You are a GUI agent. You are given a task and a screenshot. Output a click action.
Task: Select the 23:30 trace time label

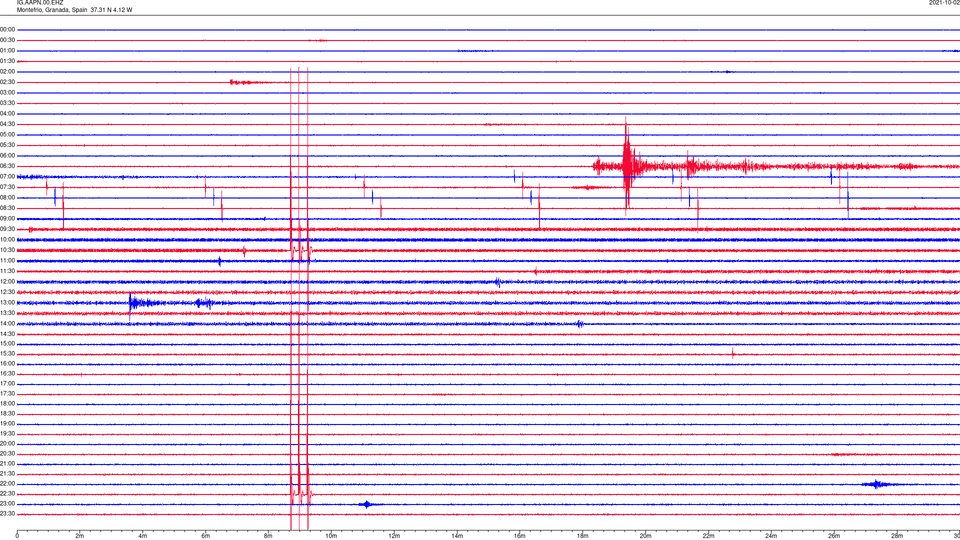click(x=8, y=514)
